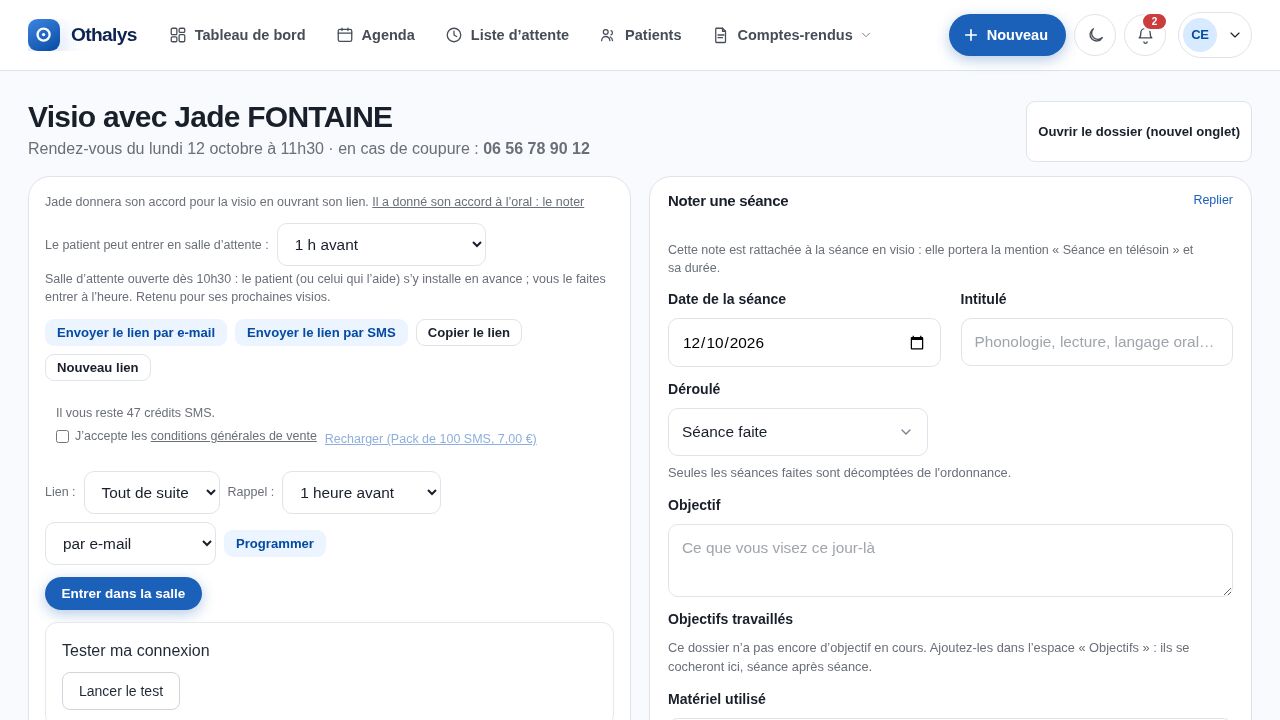The image size is (1280, 720).
Task: Accept the conditions générales de vente checkbox
Action: 62,436
